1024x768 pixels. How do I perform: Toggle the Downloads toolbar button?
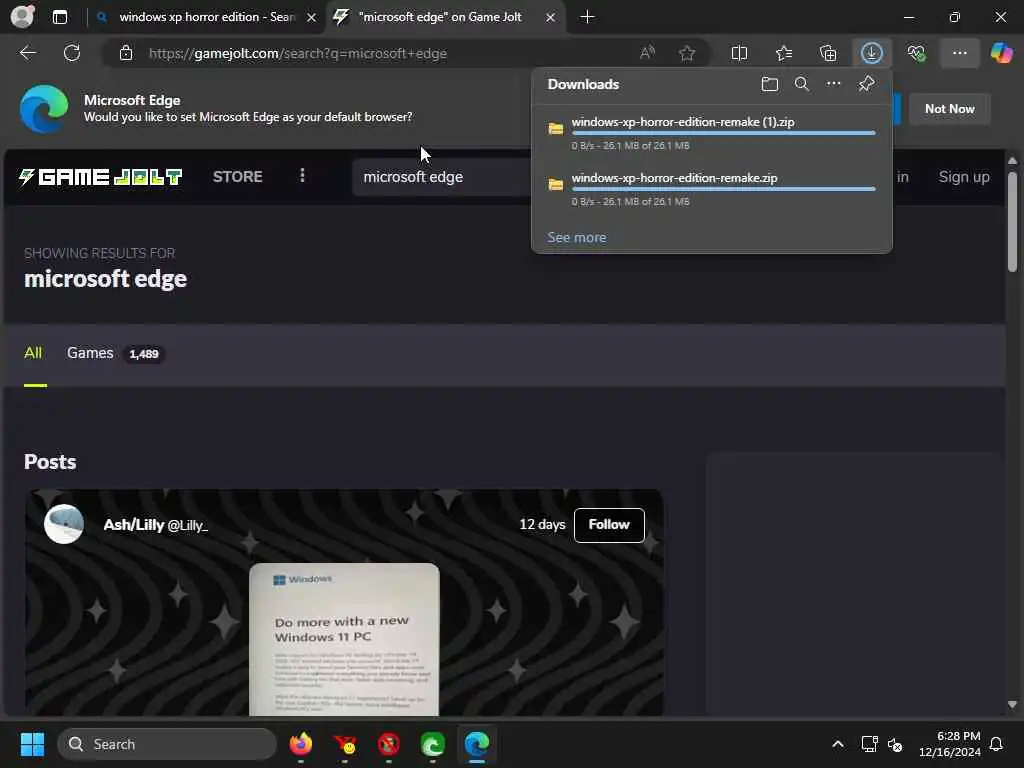pos(872,53)
